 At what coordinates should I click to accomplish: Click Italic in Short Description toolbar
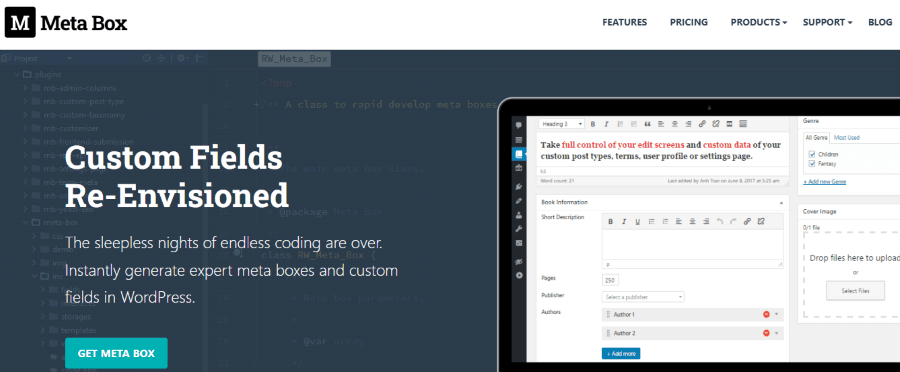pos(624,222)
